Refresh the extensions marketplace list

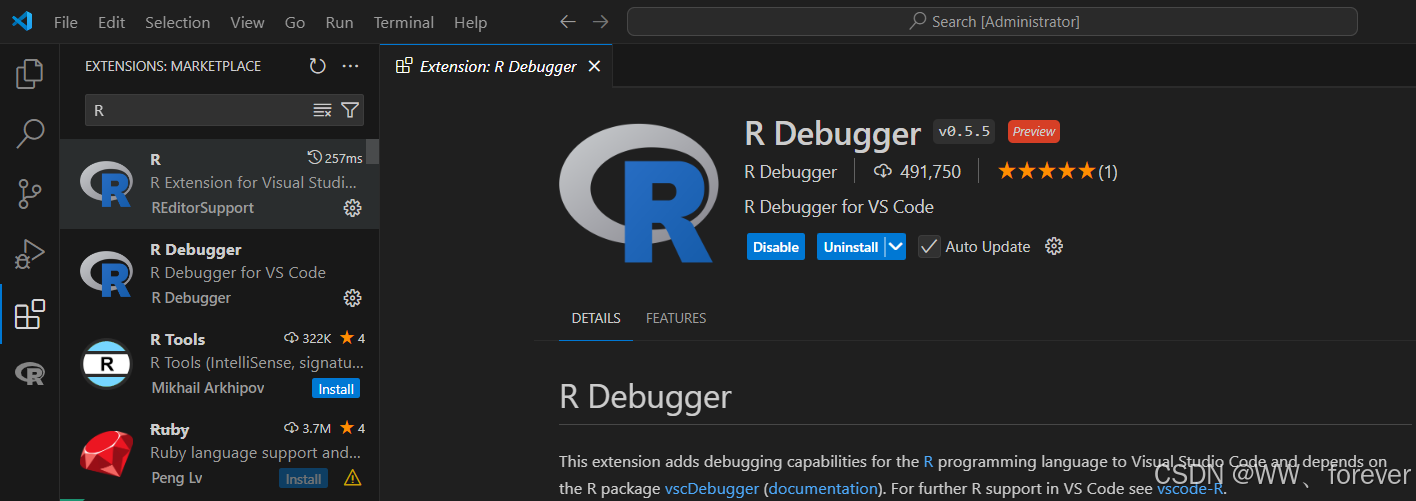tap(317, 66)
